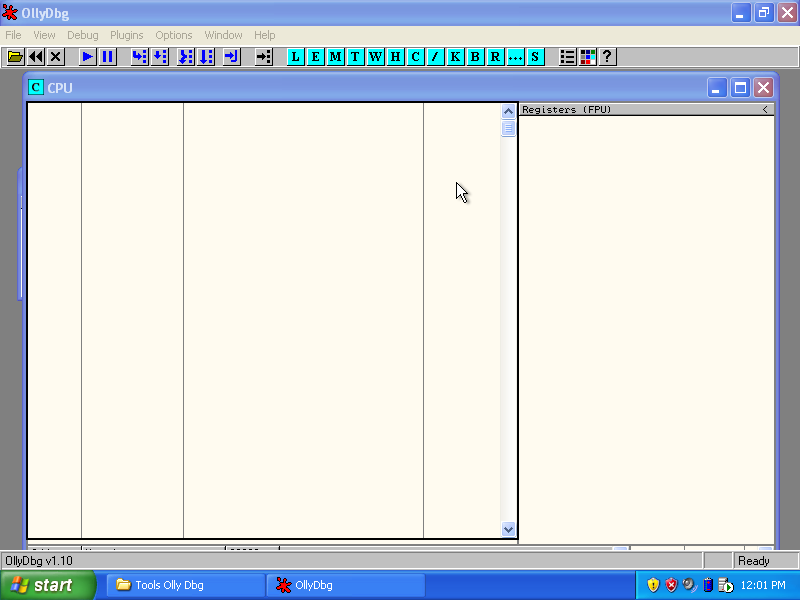The width and height of the screenshot is (800, 600).
Task: Show CPU window with C button
Action: point(415,57)
